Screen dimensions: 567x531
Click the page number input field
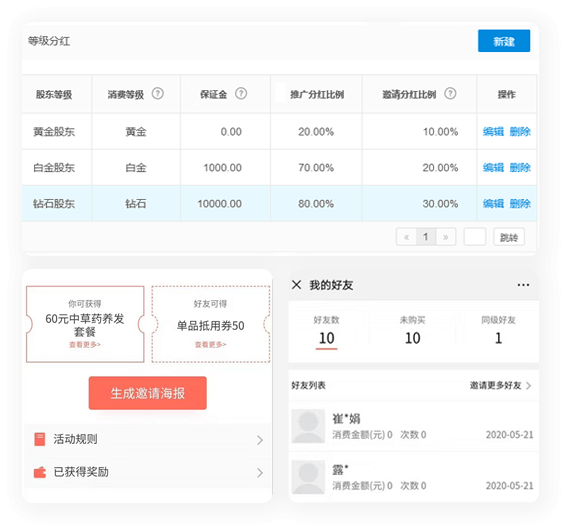(474, 237)
